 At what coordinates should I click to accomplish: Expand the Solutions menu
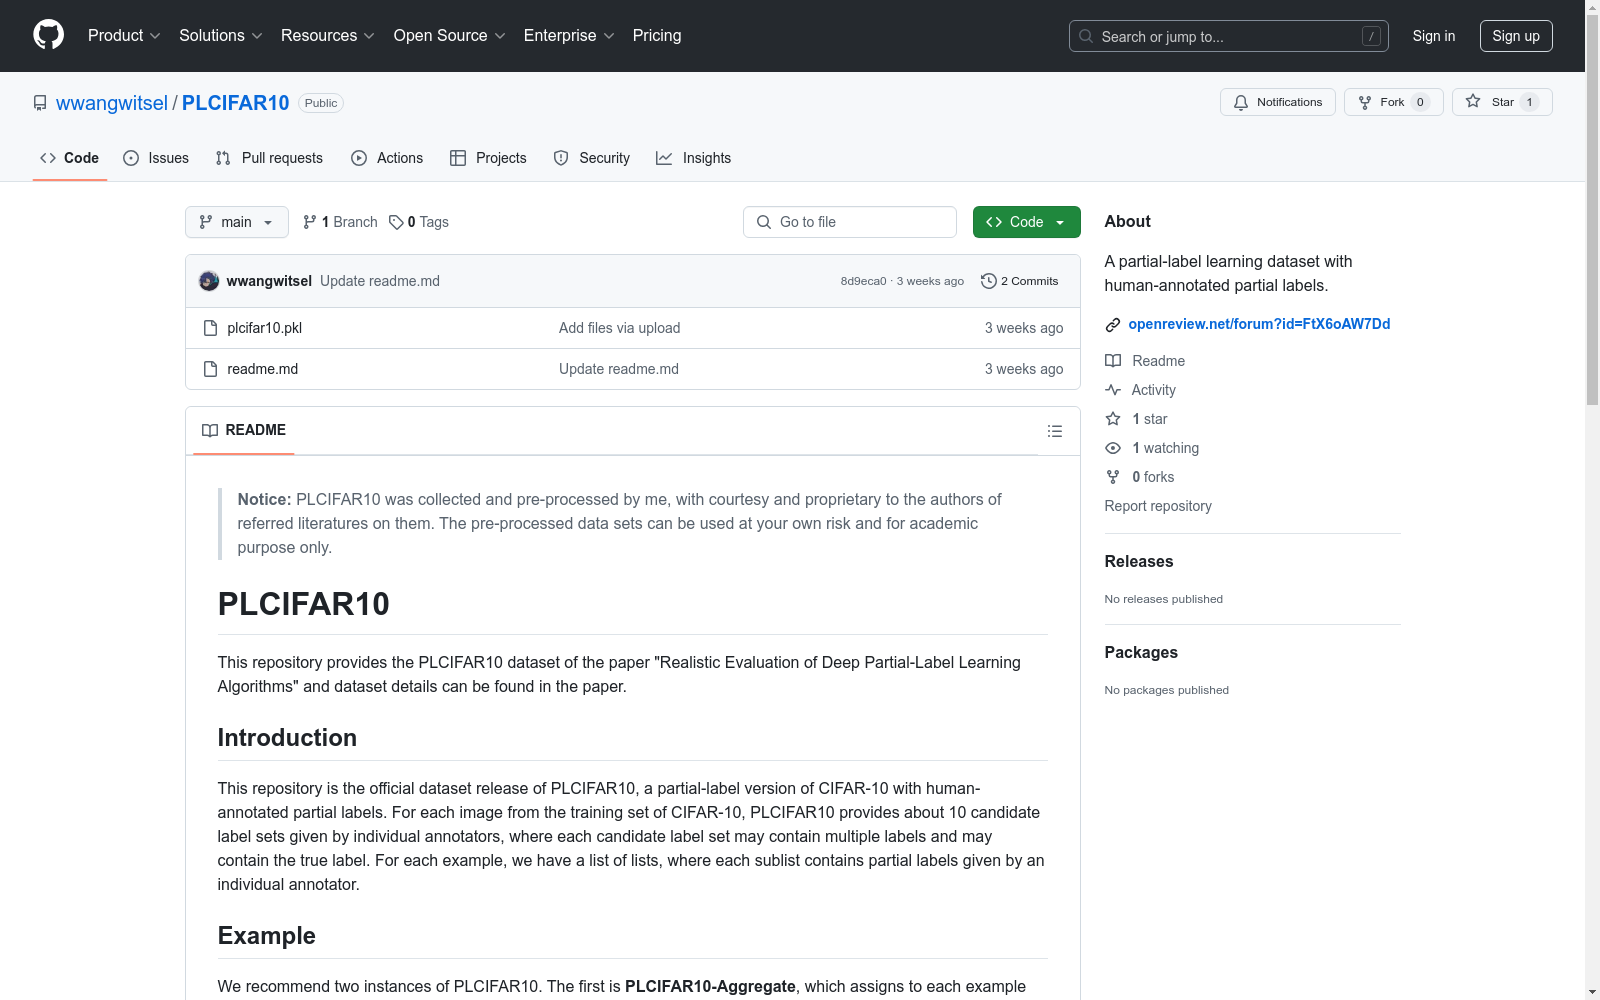click(221, 36)
